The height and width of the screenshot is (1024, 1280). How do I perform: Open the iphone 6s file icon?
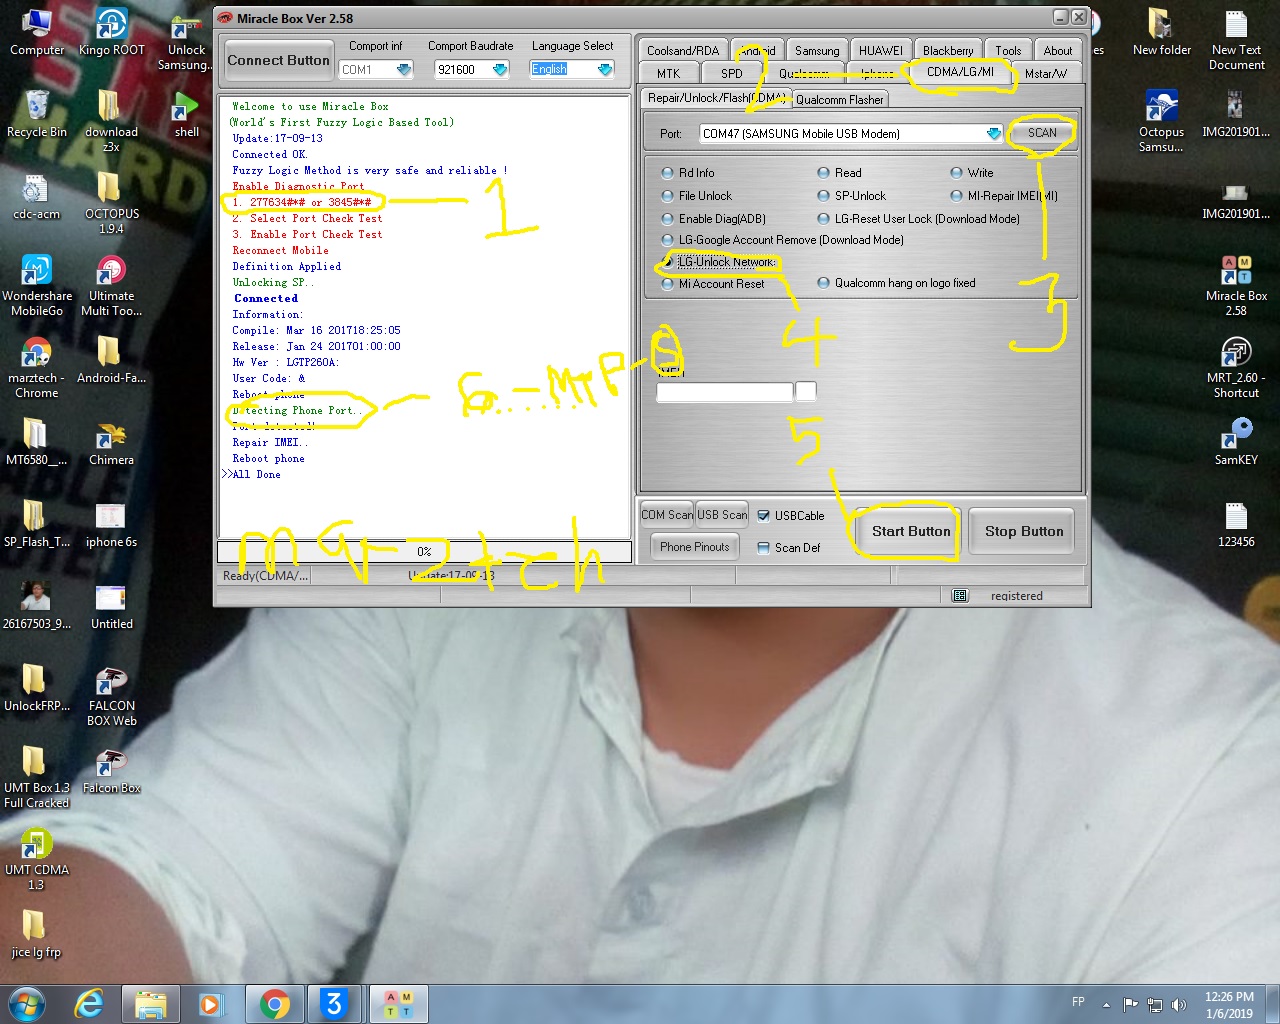[x=111, y=524]
